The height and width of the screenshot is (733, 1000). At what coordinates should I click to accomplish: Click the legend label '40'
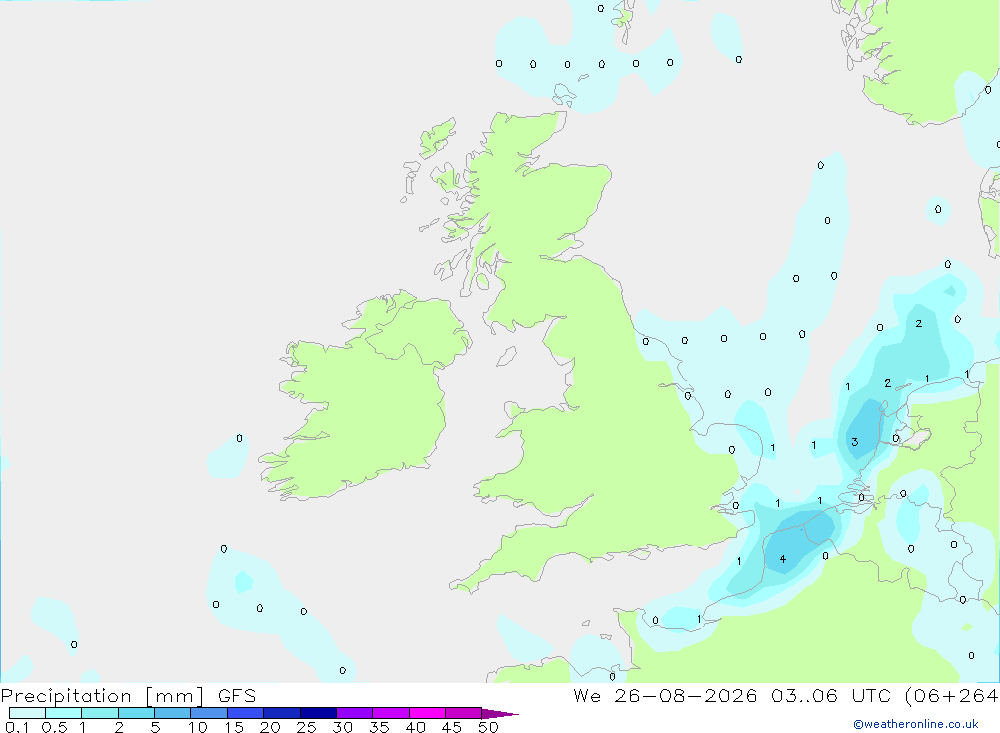tap(415, 727)
